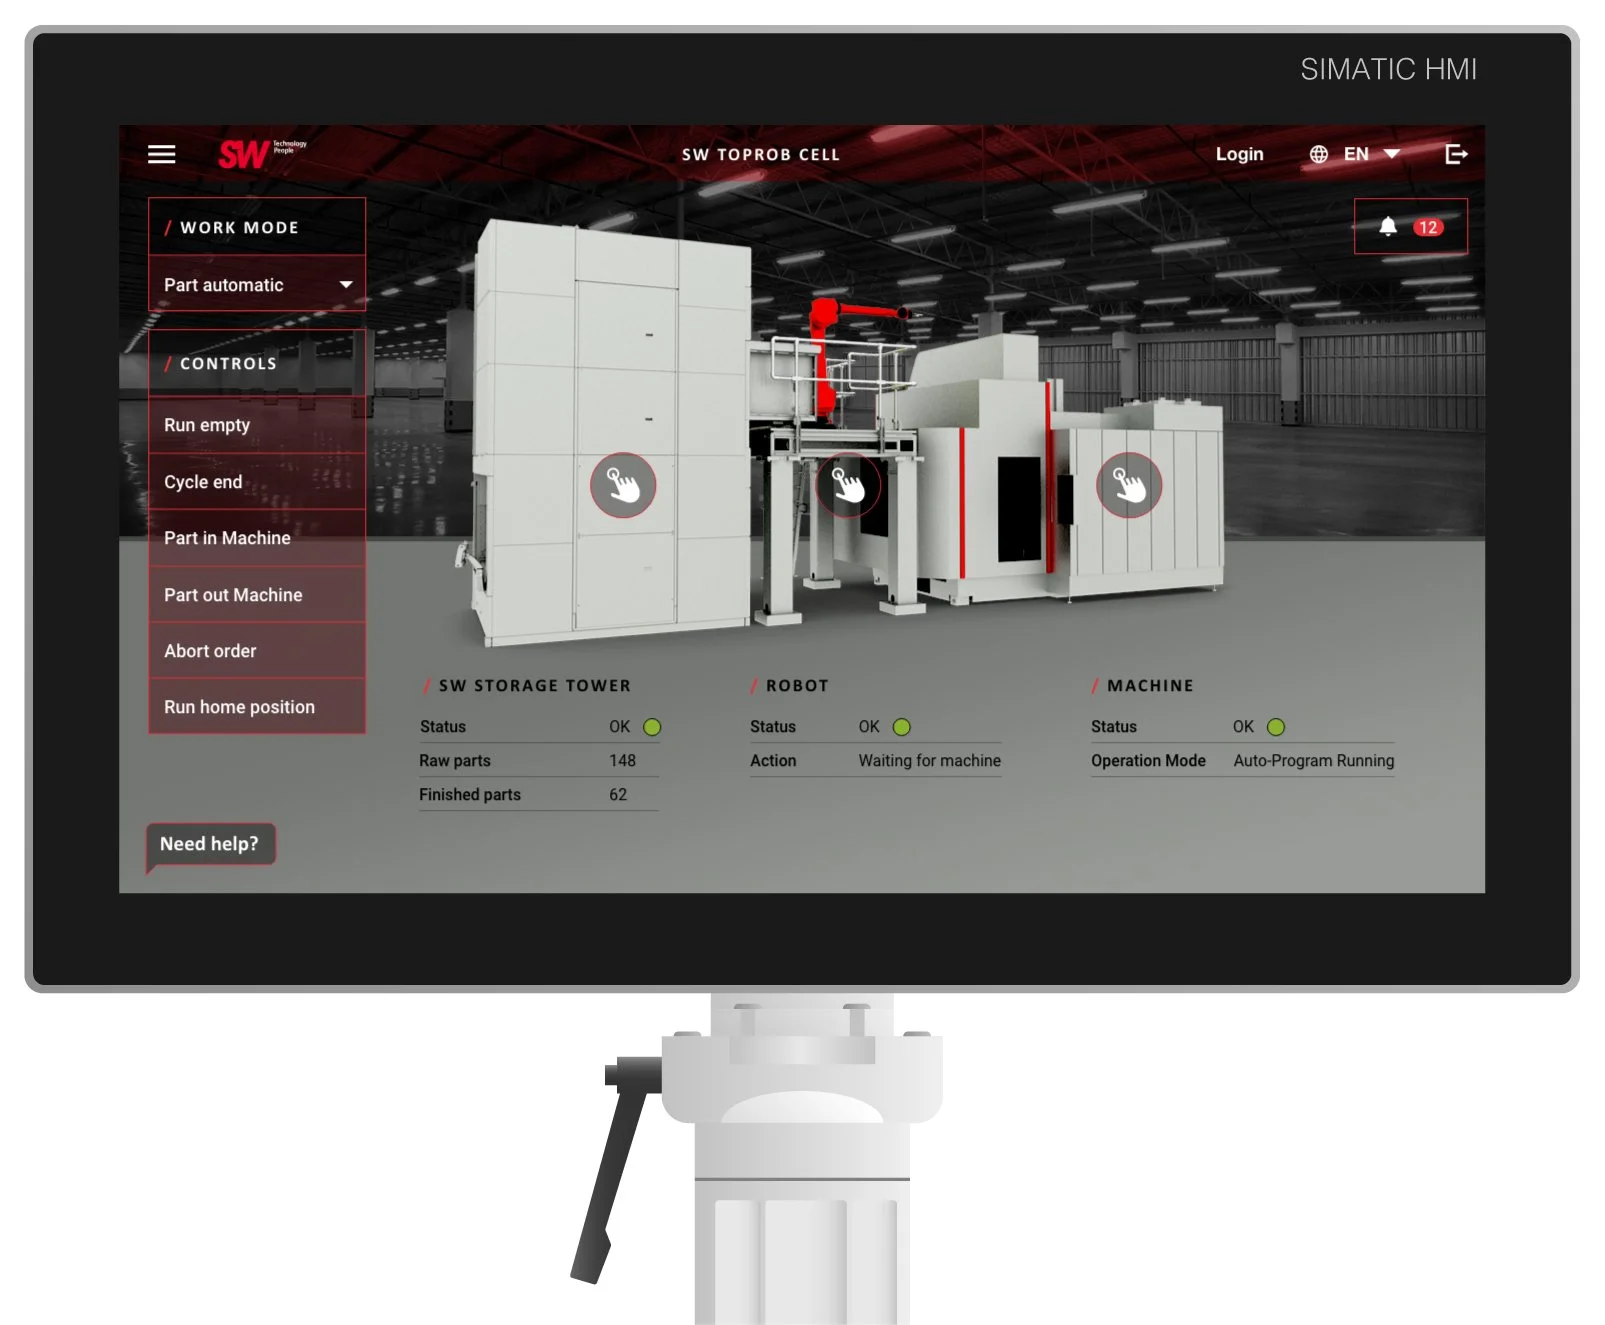Click the Finished parts label
Screen dimensions: 1605x1325
coord(470,795)
